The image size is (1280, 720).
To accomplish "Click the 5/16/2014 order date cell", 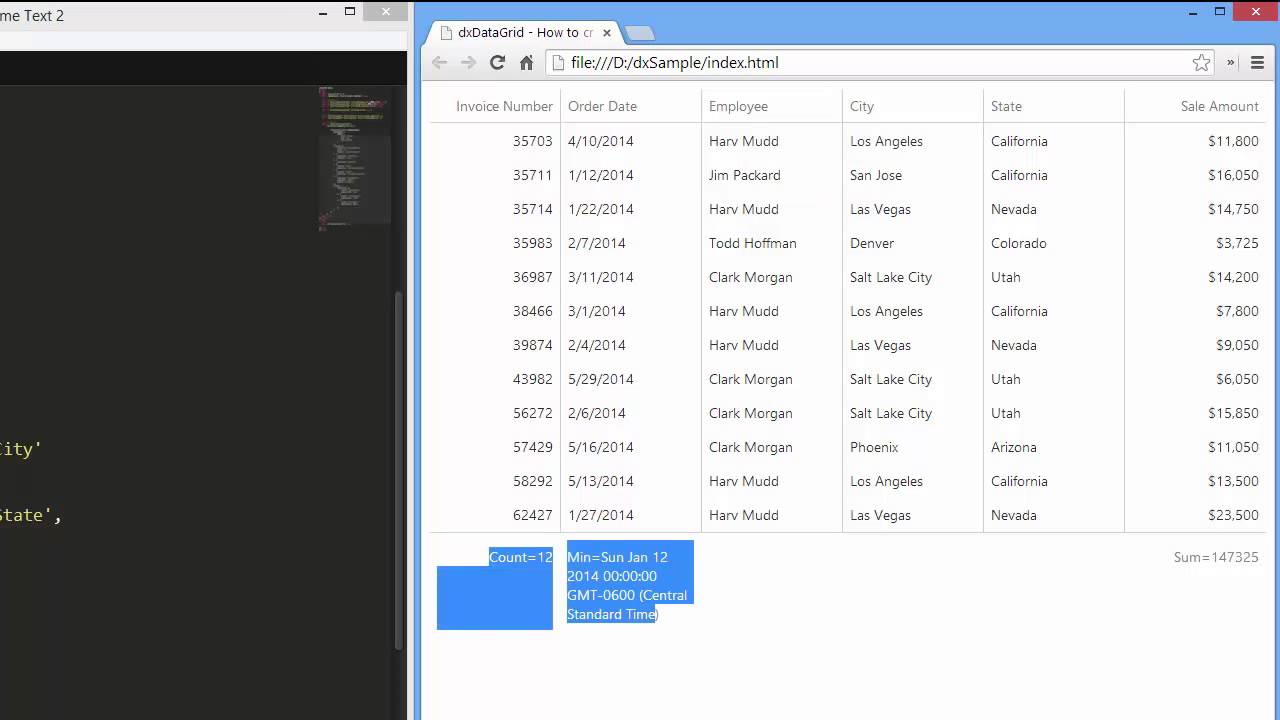I will pyautogui.click(x=600, y=447).
